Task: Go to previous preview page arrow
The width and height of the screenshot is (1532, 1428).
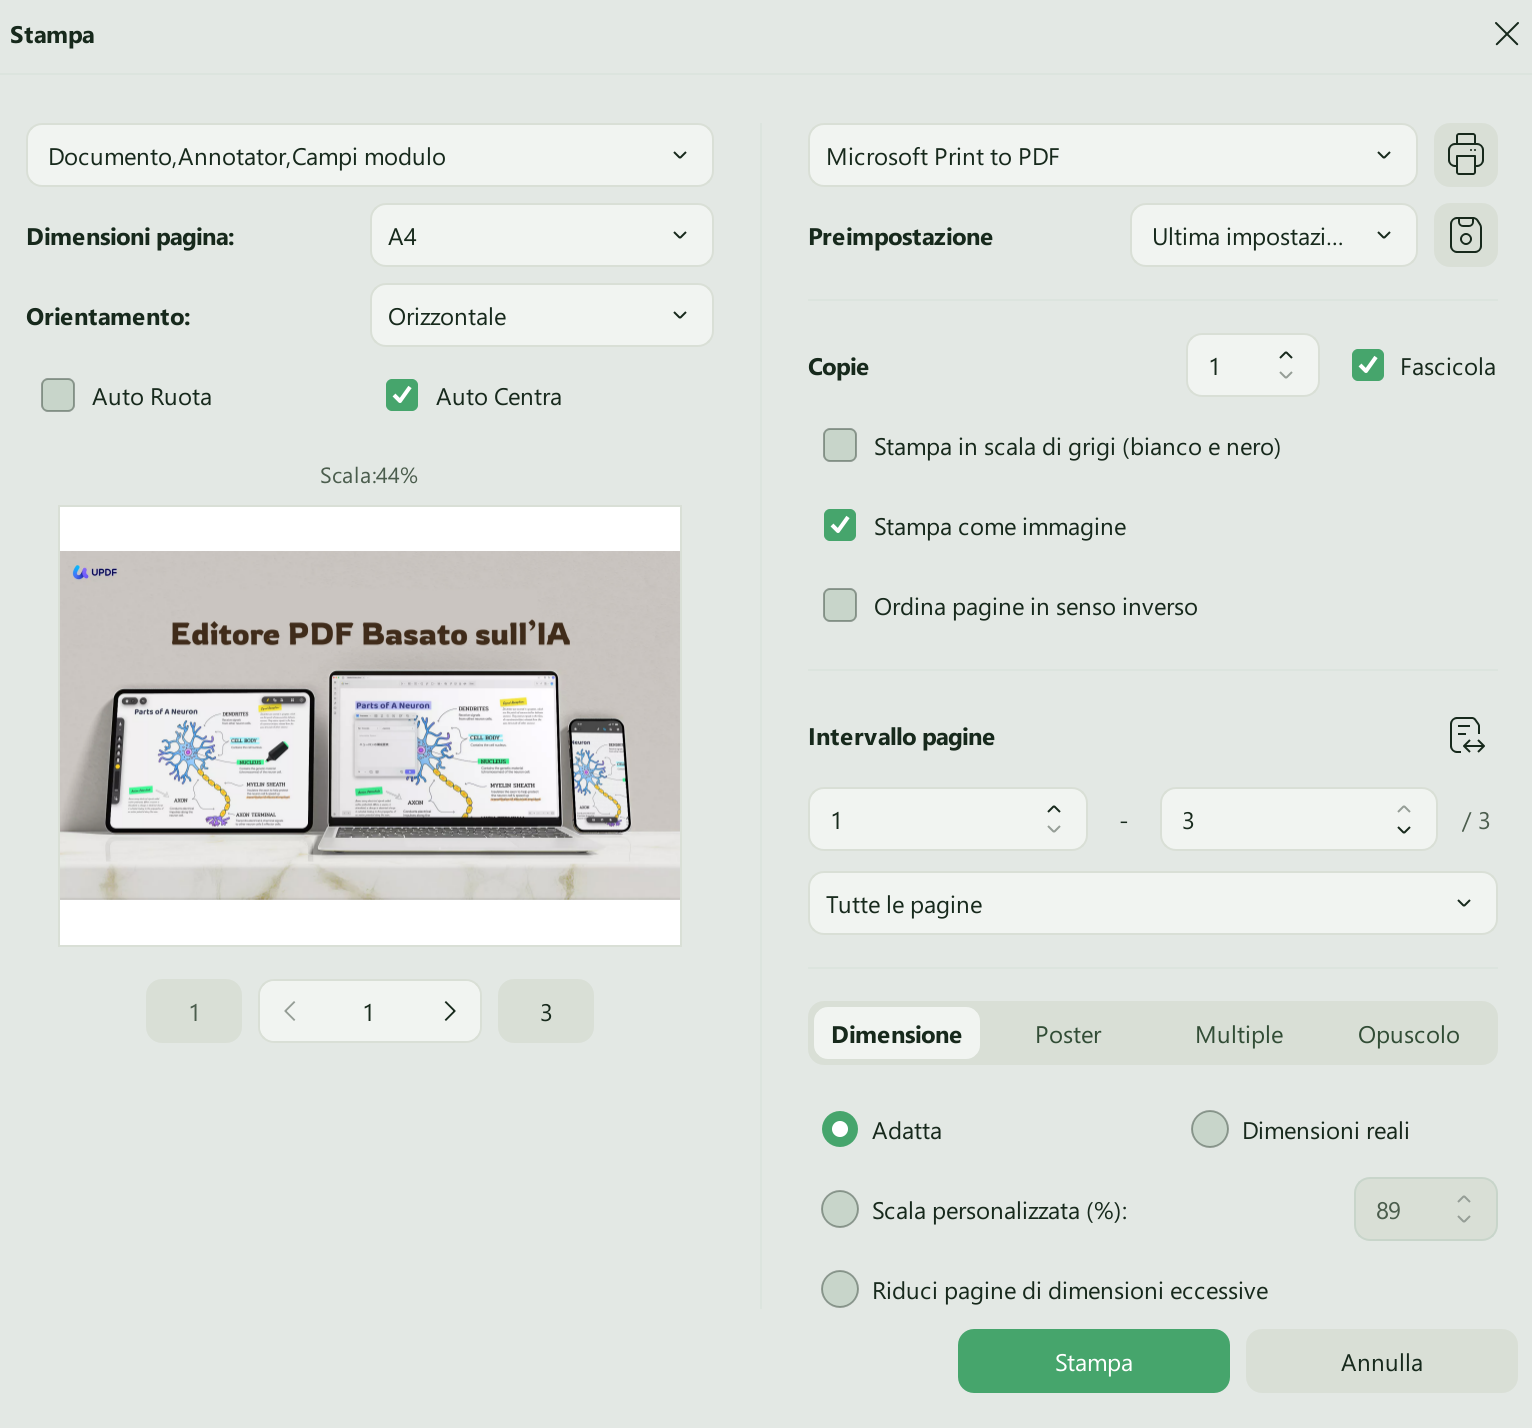Action: pos(290,1011)
